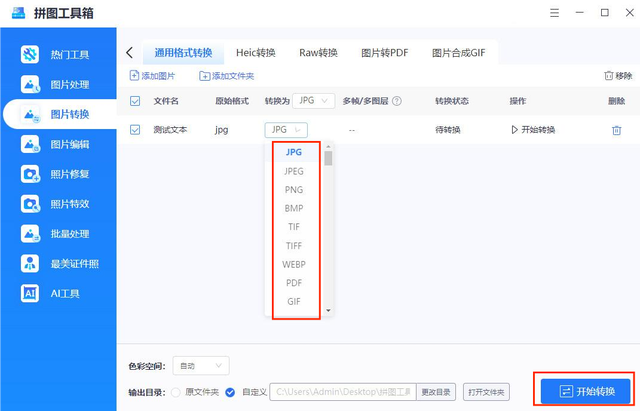Choose PDF from the format list
The height and width of the screenshot is (411, 640).
coord(294,283)
